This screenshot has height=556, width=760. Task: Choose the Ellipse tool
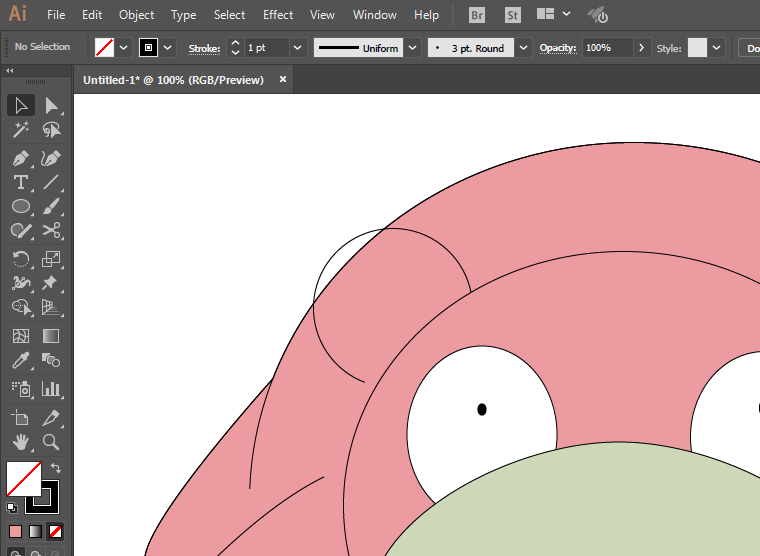click(x=20, y=206)
